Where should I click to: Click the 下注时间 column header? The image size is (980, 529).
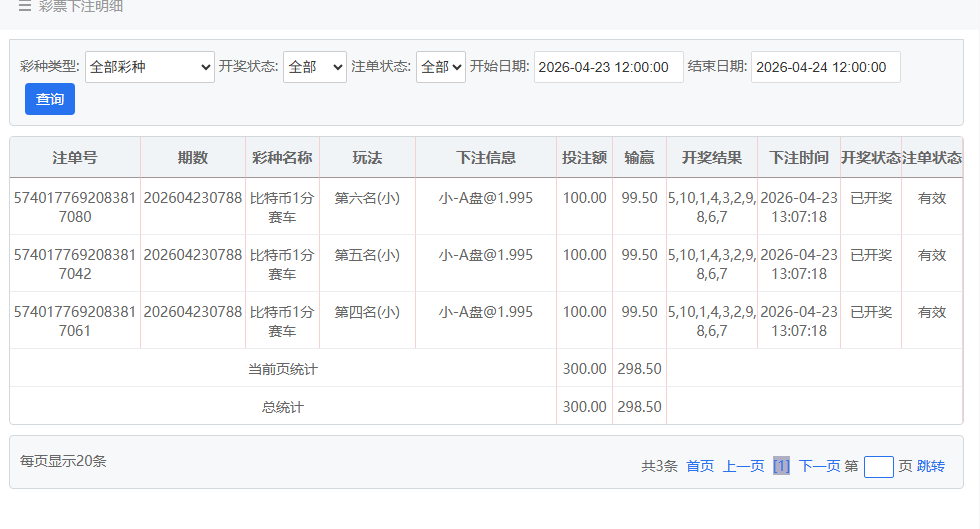click(x=799, y=158)
